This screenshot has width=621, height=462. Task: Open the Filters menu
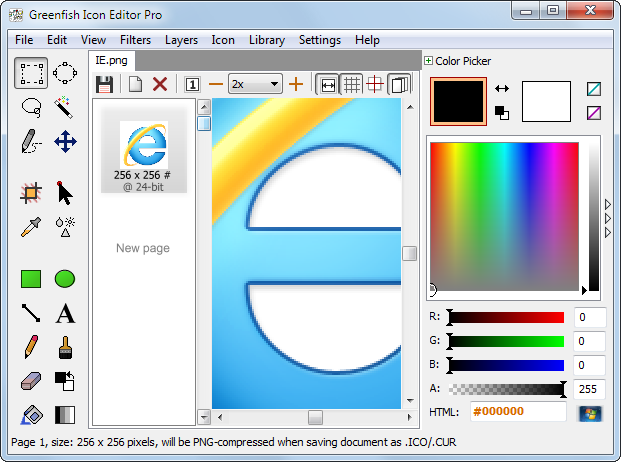click(135, 40)
